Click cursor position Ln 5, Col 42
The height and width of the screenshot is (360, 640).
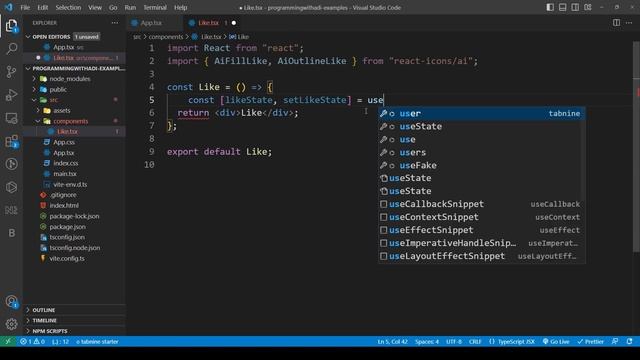click(392, 342)
